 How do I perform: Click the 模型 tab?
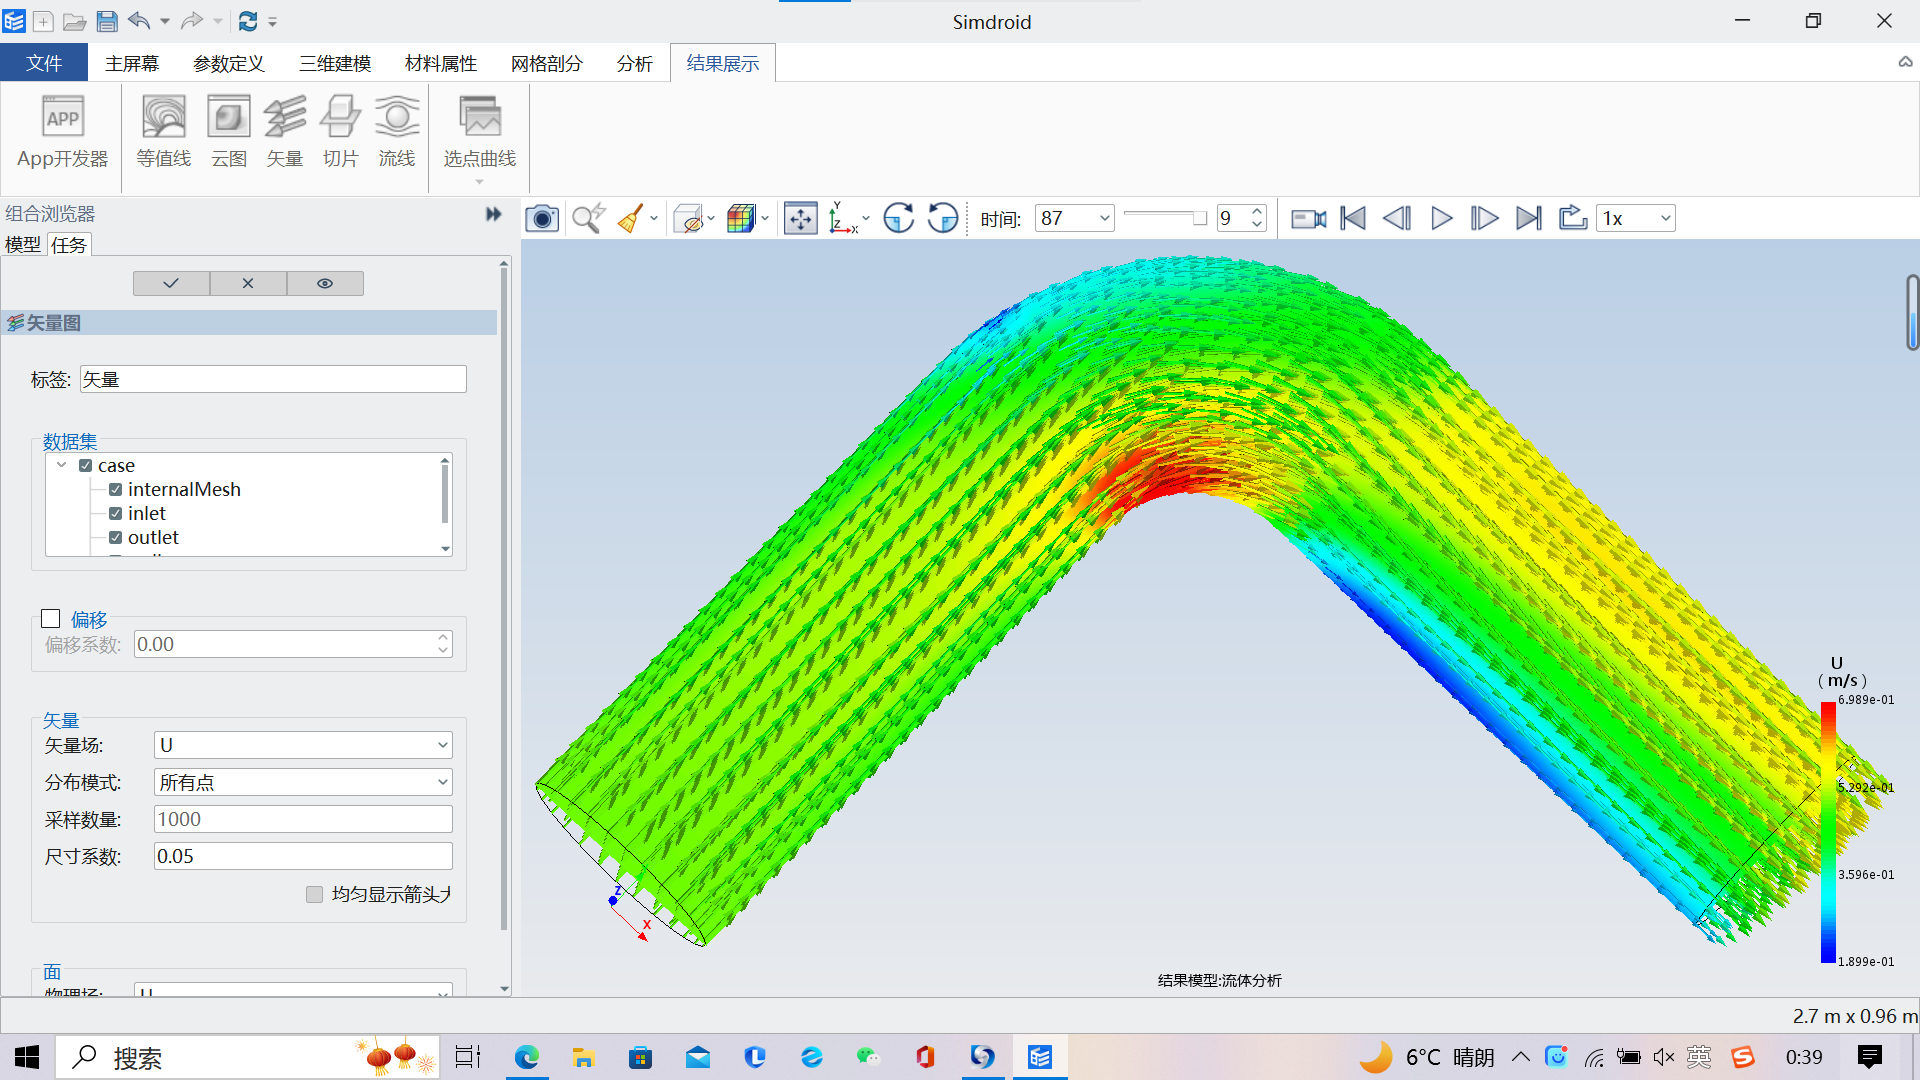click(23, 245)
